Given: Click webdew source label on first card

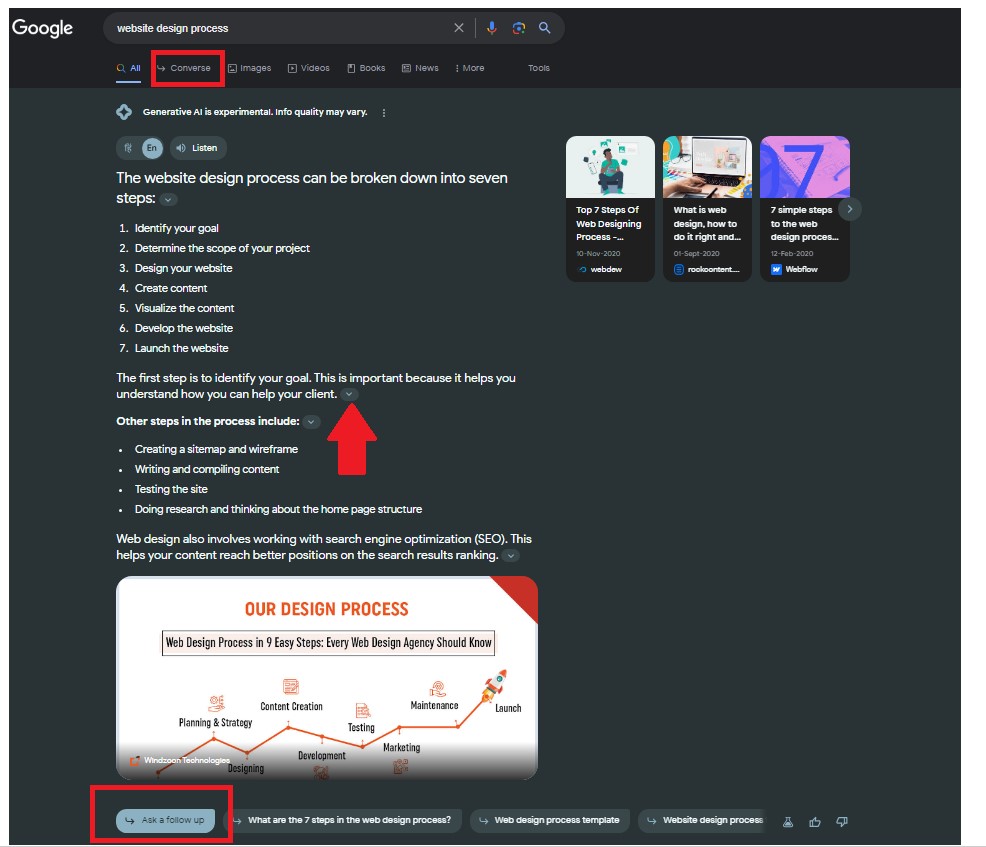Looking at the screenshot, I should coord(601,269).
